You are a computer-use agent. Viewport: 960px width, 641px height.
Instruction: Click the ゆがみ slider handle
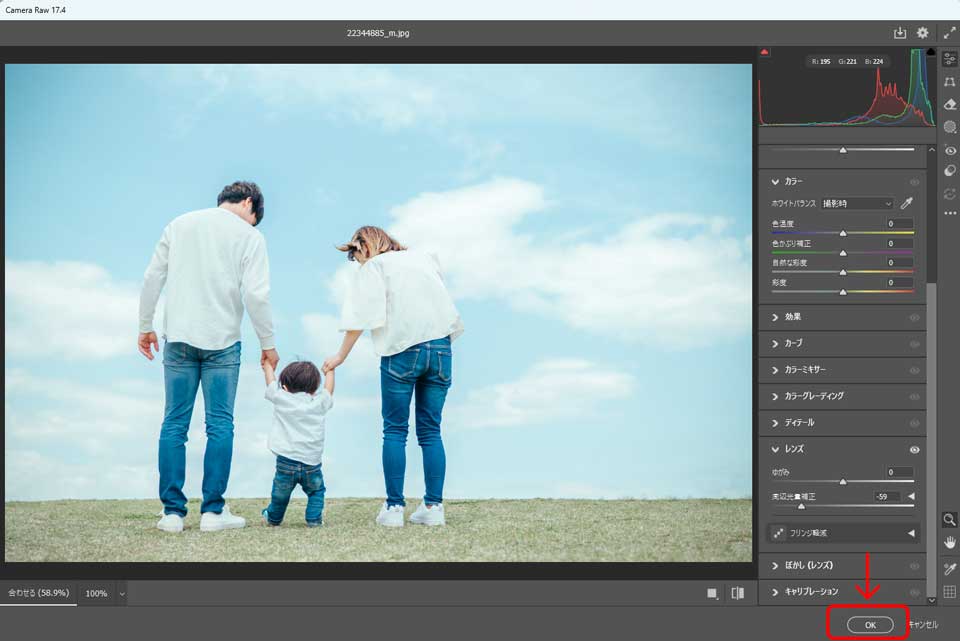pyautogui.click(x=843, y=482)
